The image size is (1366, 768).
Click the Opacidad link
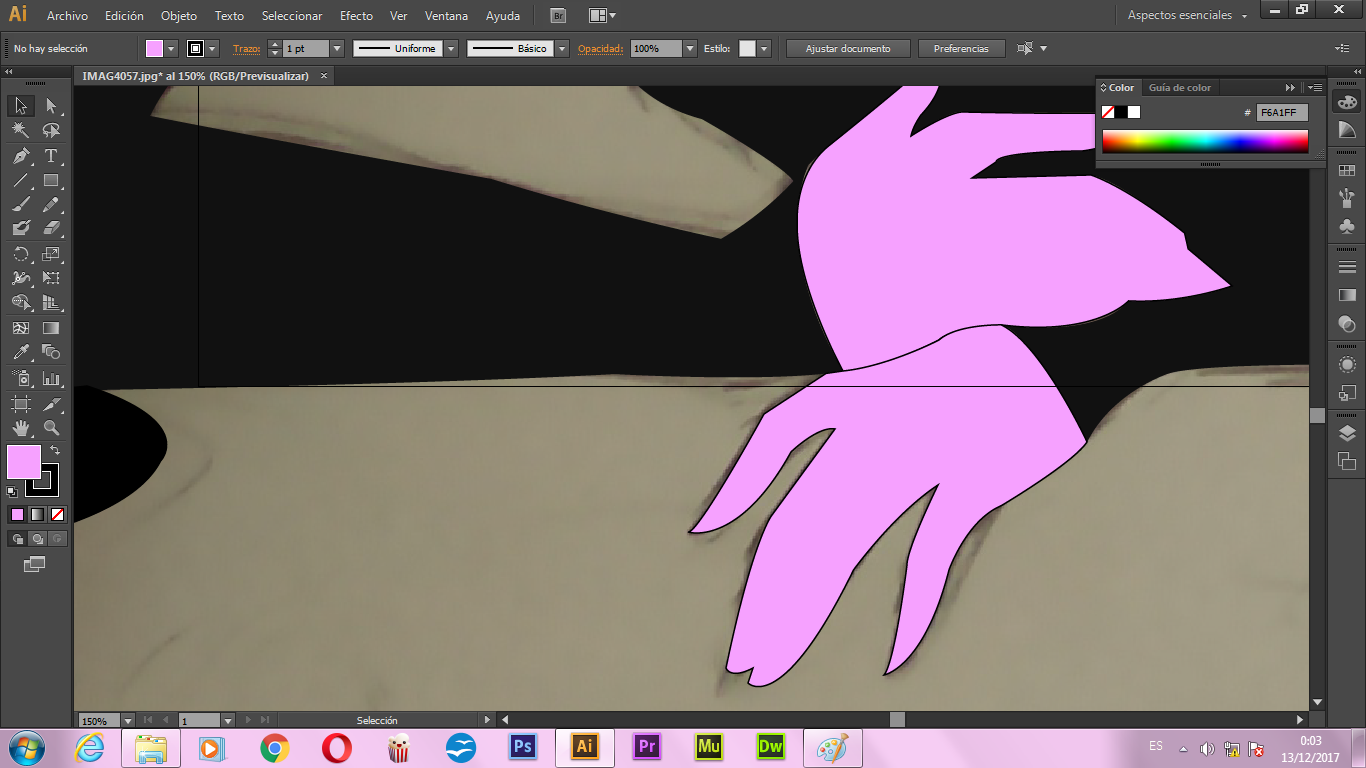pos(600,48)
